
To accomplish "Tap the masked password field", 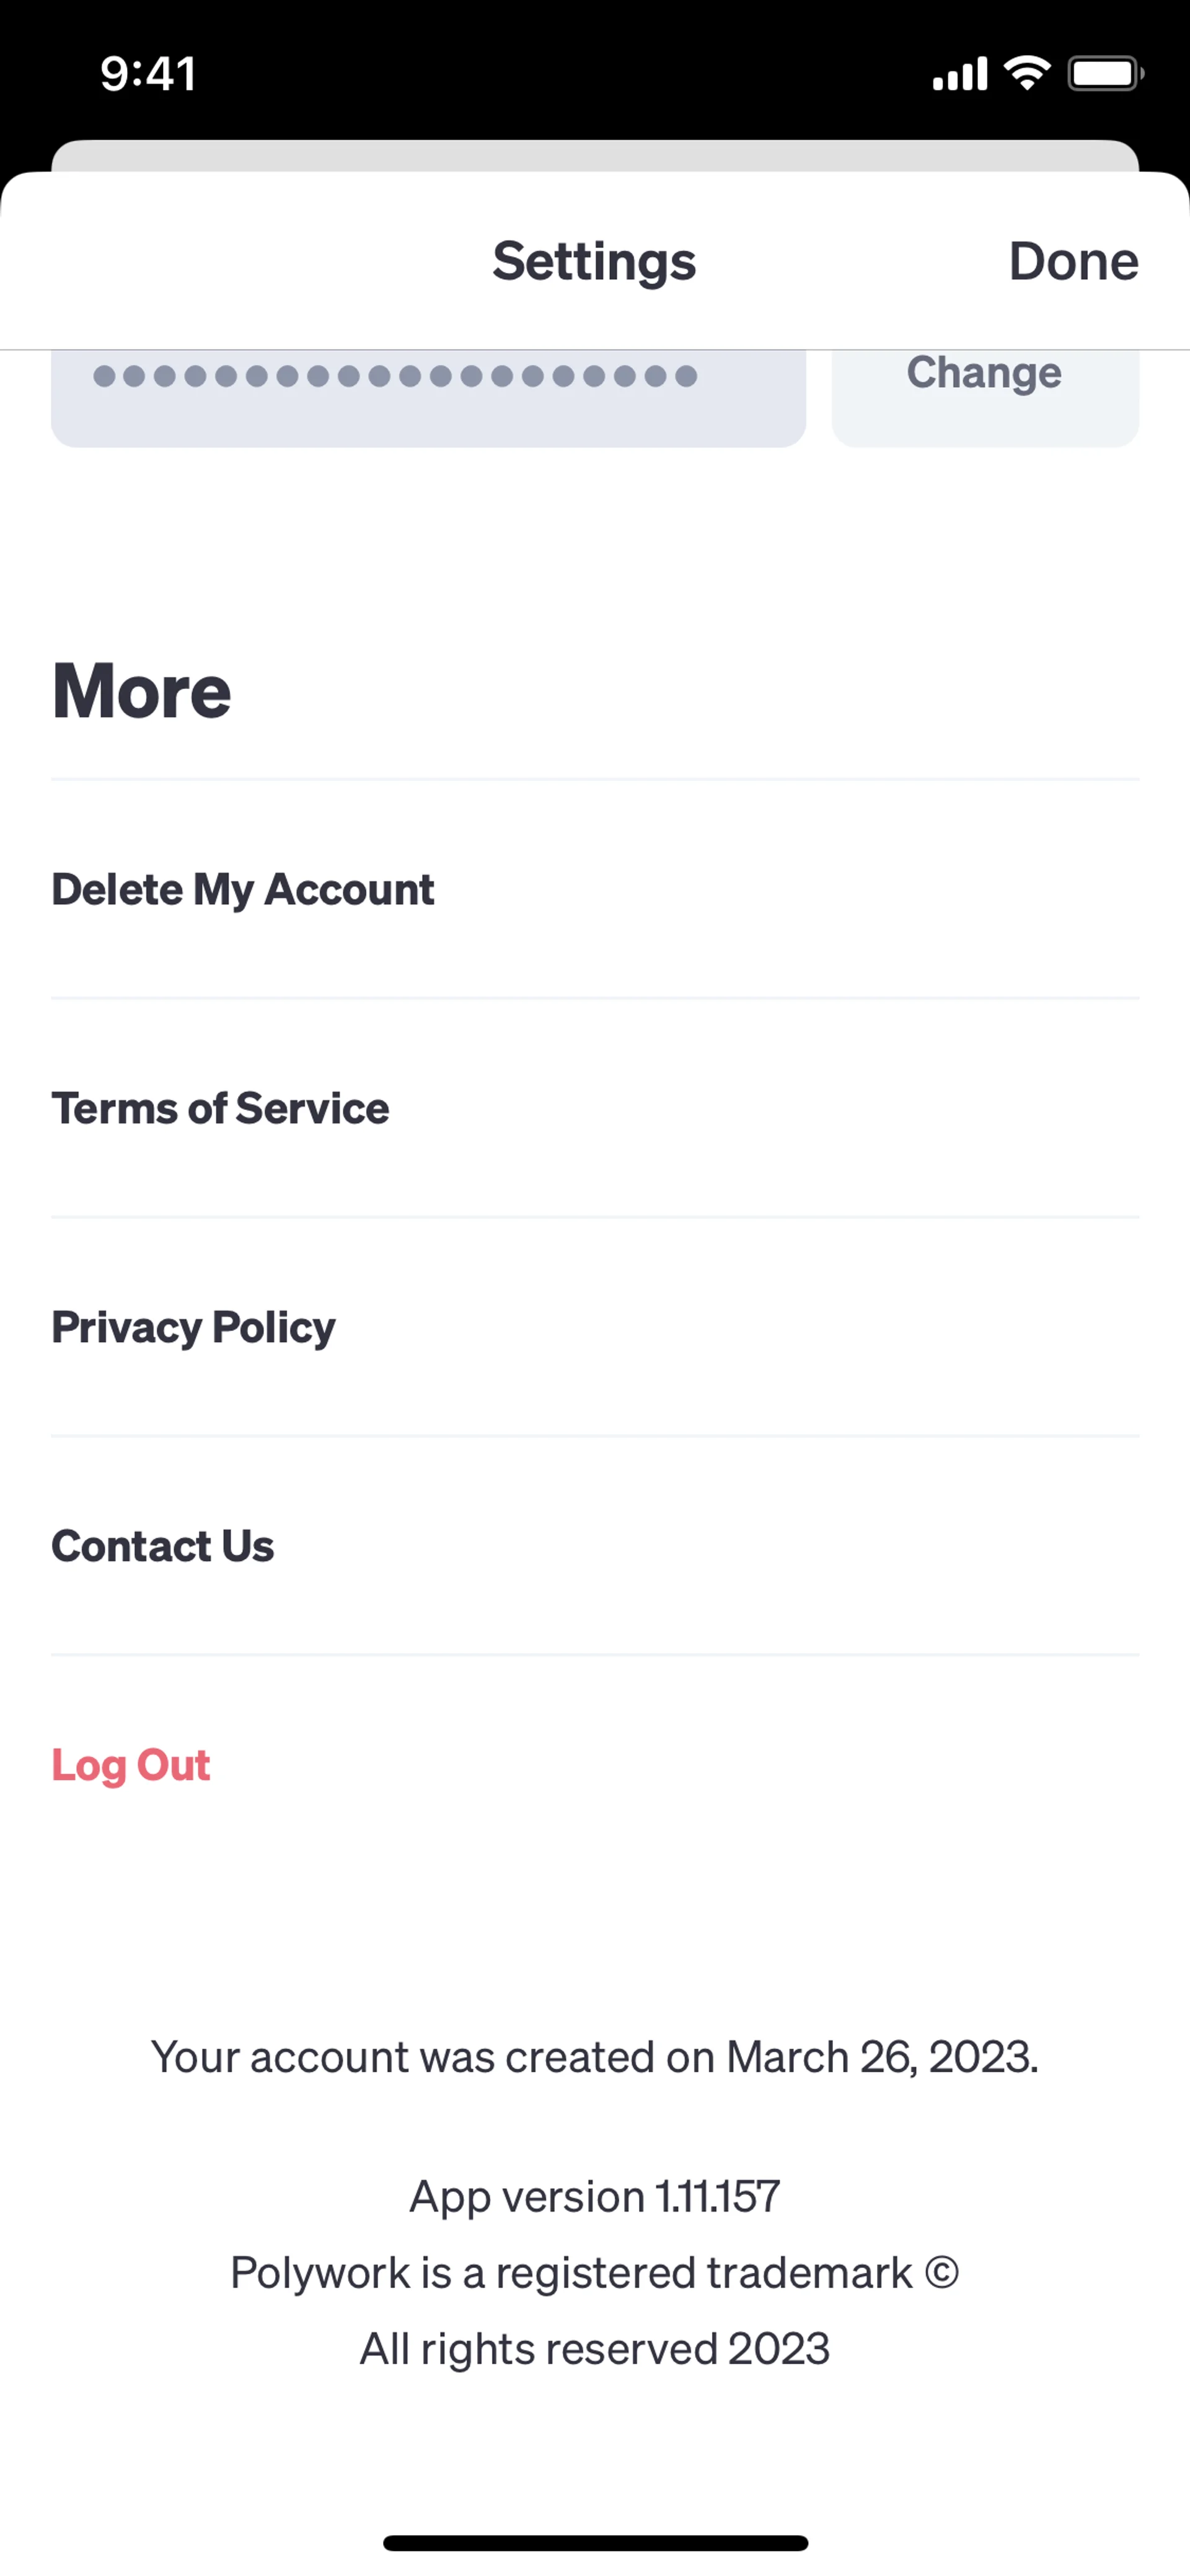I will tap(428, 390).
